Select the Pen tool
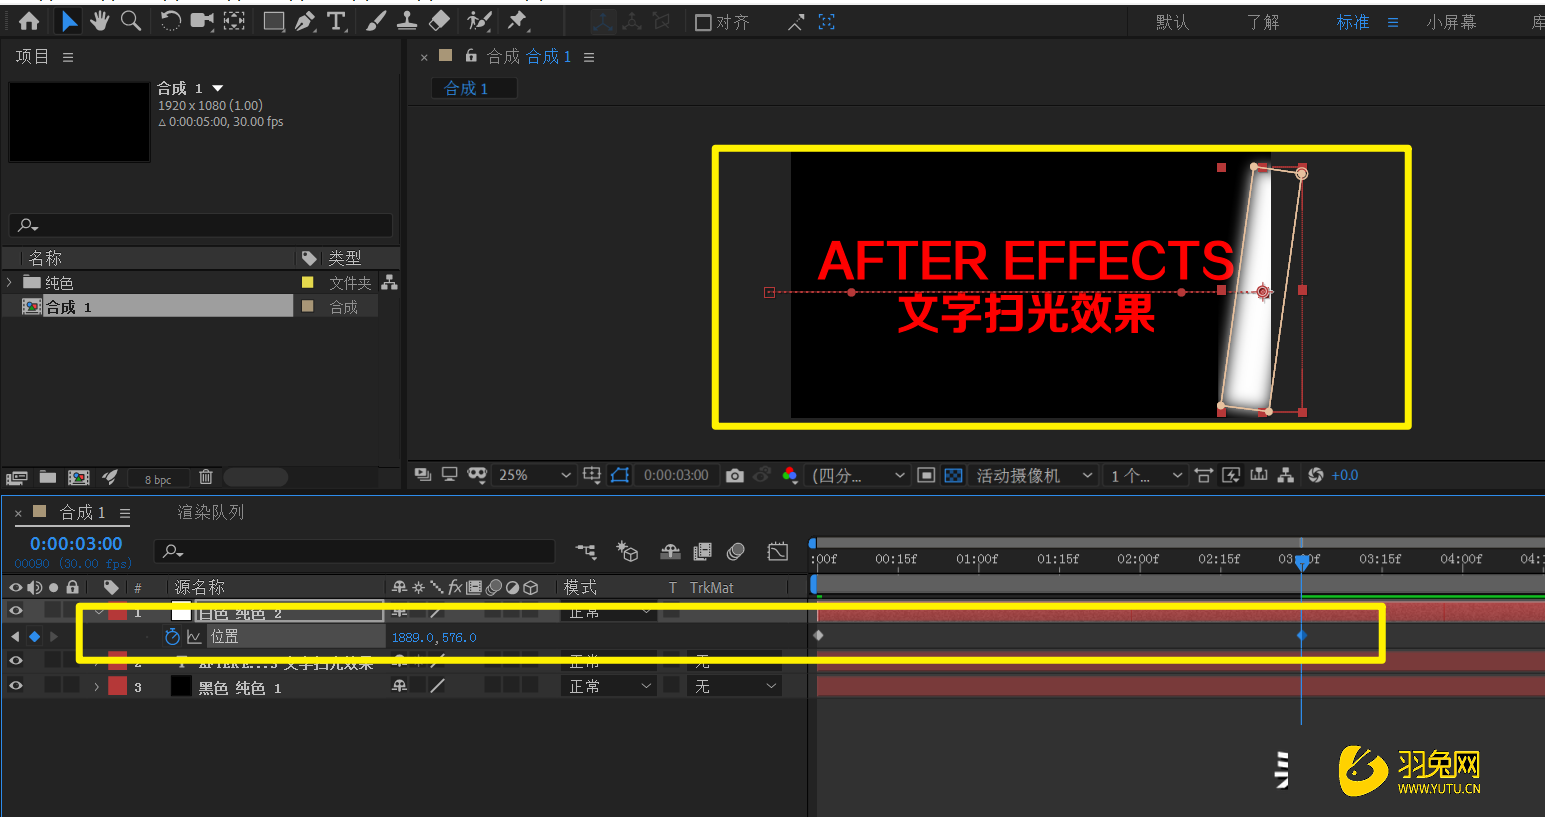Viewport: 1545px width, 817px height. coord(305,21)
